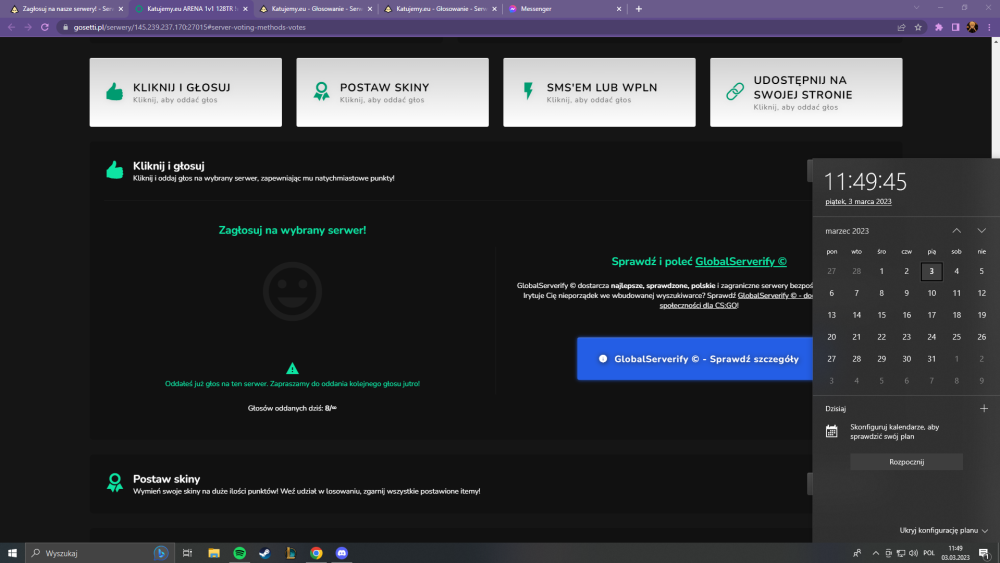Click the społeczności dla CS:GO! link

click(699, 305)
